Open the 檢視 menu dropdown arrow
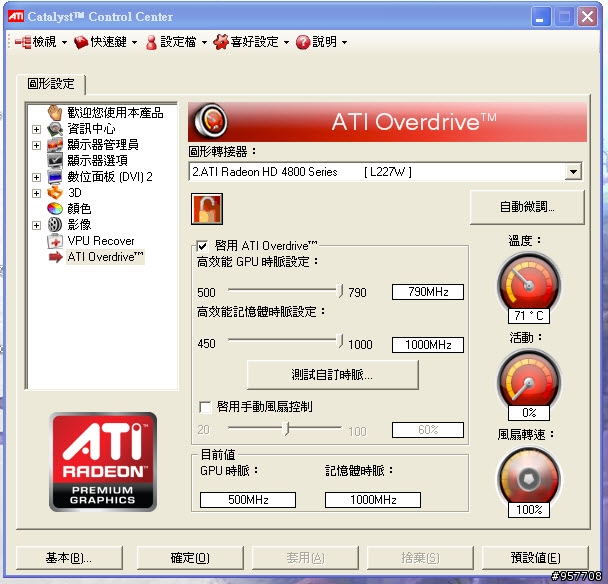Screen dimensions: 608x584 (64, 42)
